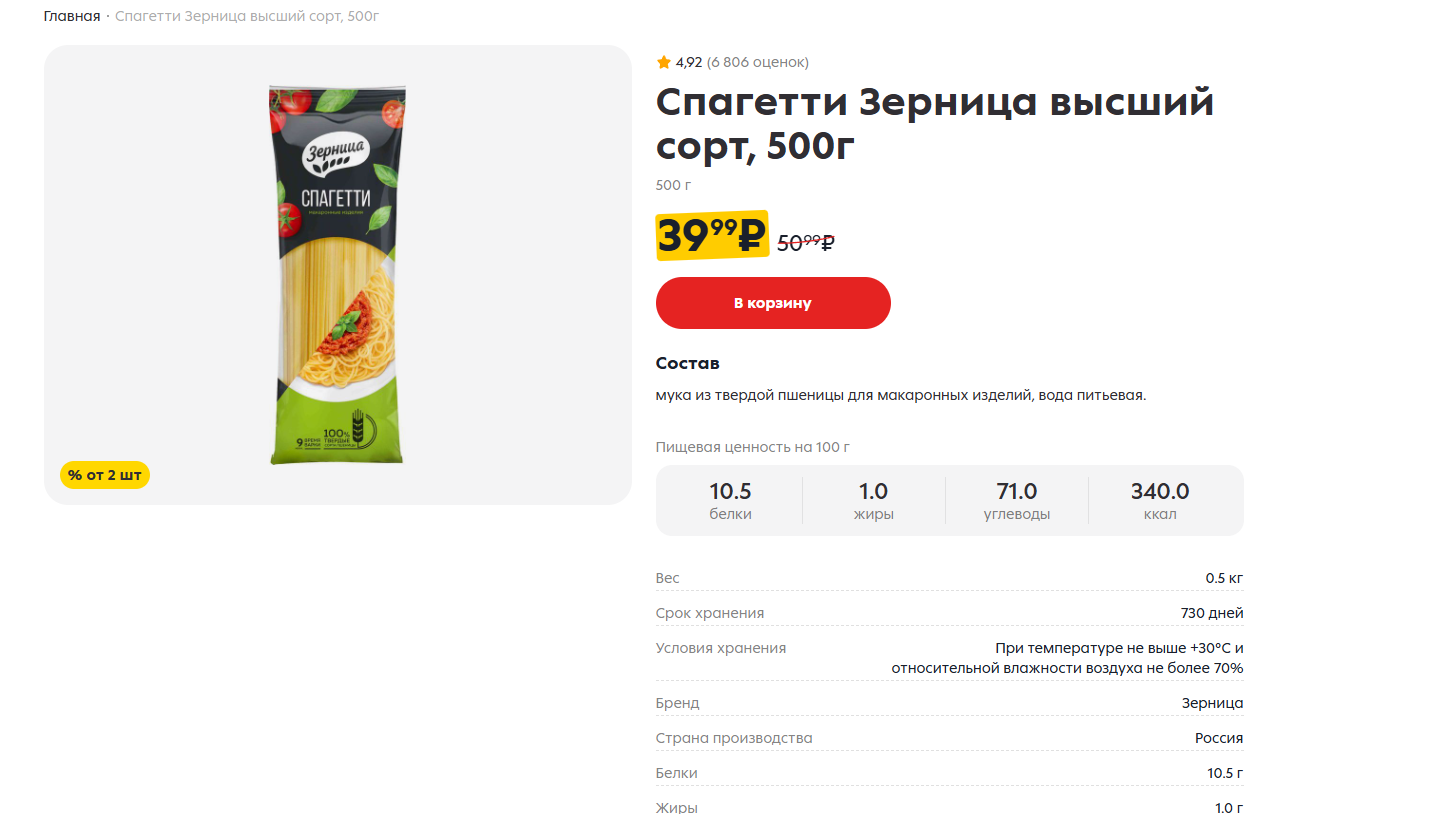
Task: Select the 71.0 углеводы nutrition cell
Action: coord(1017,501)
